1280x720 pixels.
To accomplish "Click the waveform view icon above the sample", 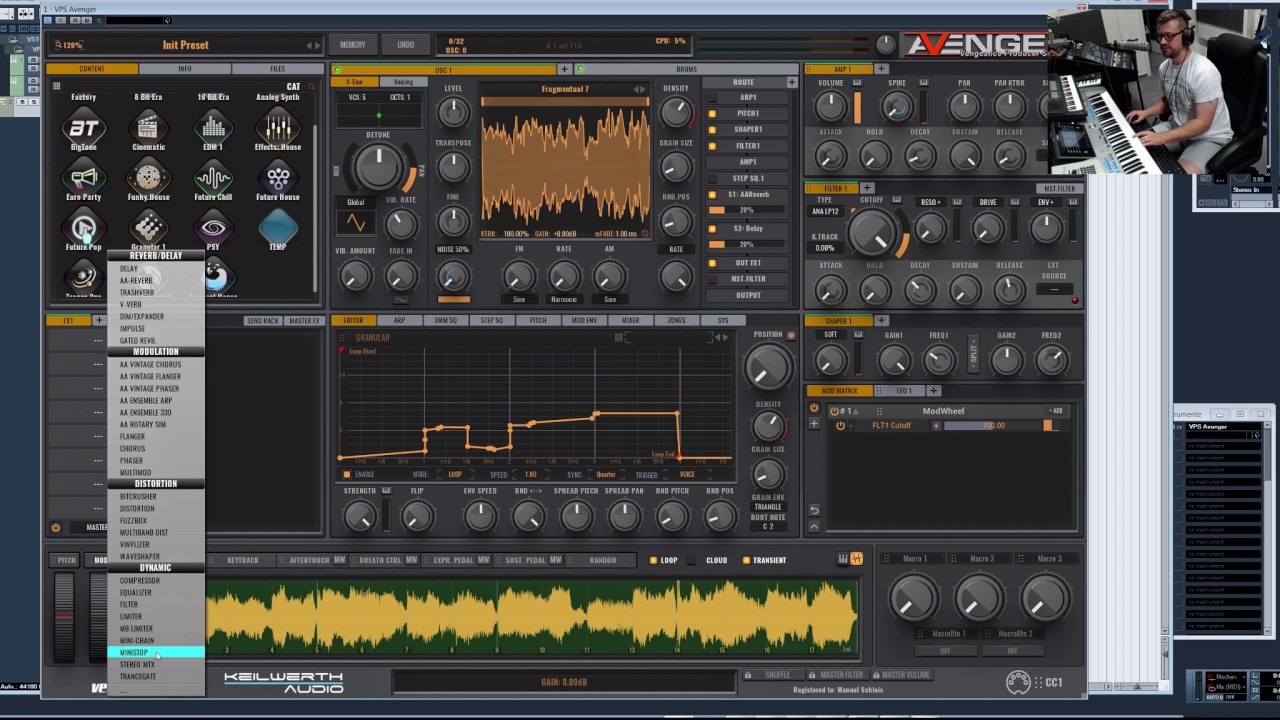I will click(x=856, y=559).
